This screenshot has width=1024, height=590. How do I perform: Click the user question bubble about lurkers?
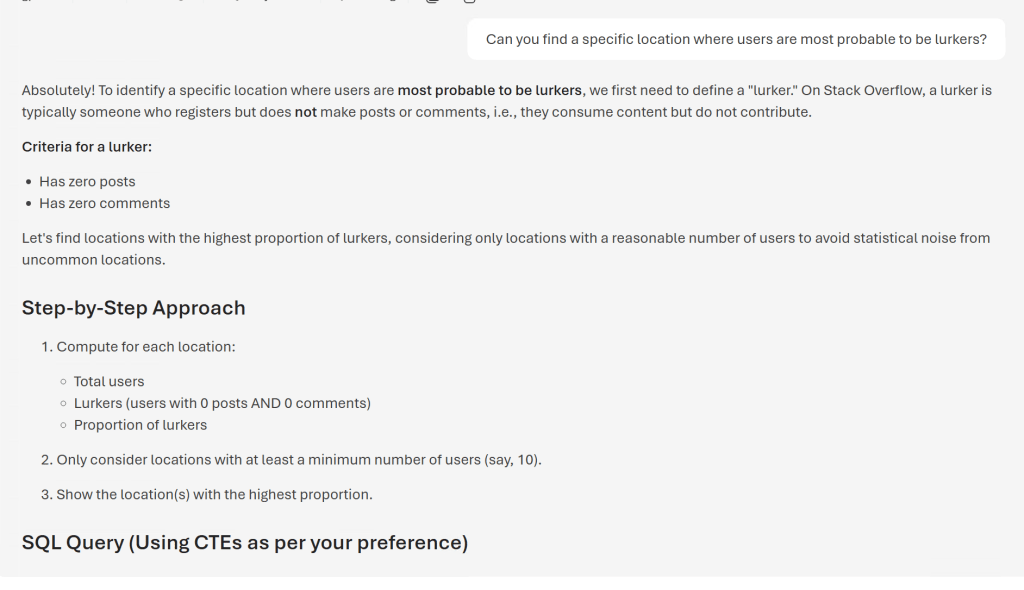click(x=736, y=39)
